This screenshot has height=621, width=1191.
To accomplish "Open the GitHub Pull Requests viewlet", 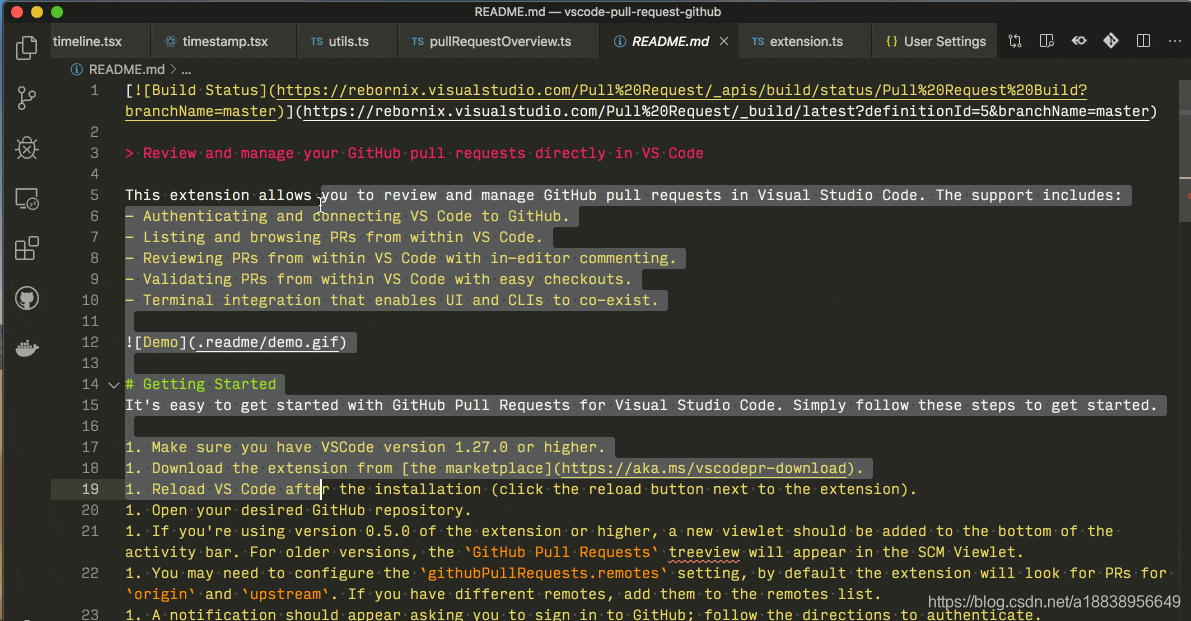I will pyautogui.click(x=27, y=298).
